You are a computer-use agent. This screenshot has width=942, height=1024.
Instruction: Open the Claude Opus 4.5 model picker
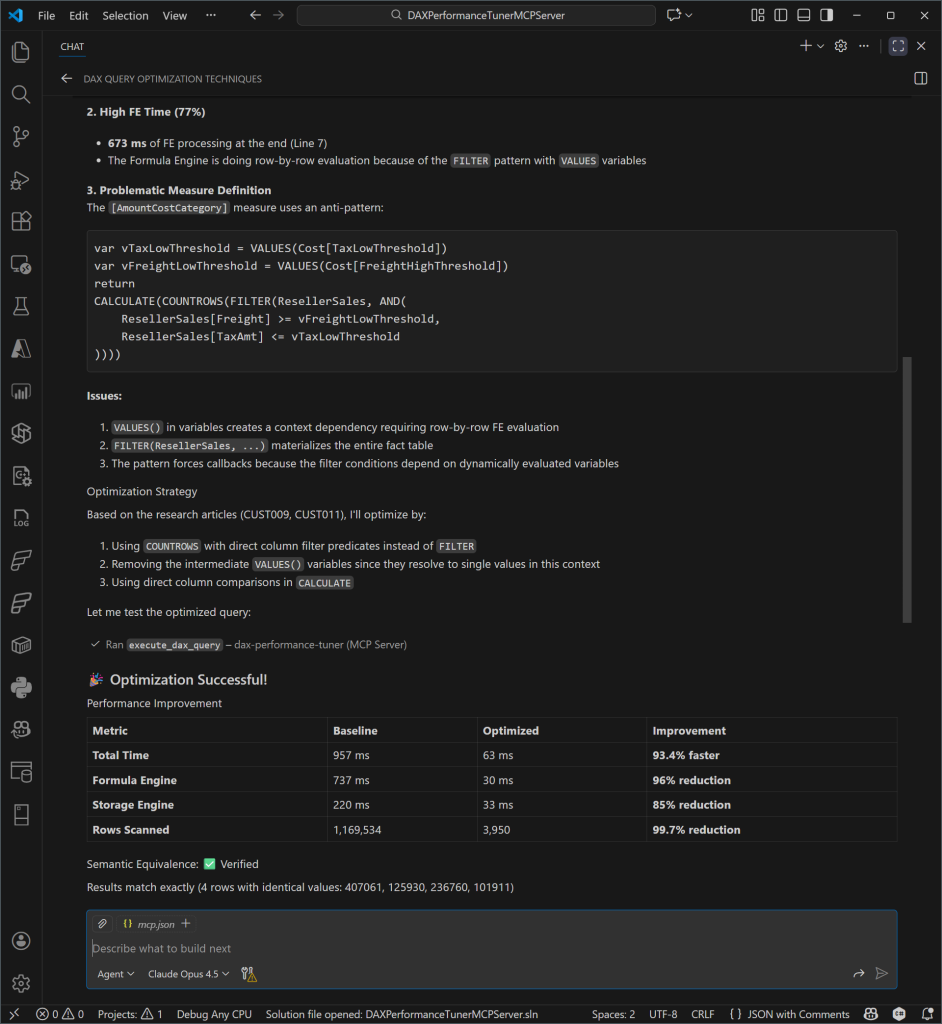tap(189, 974)
